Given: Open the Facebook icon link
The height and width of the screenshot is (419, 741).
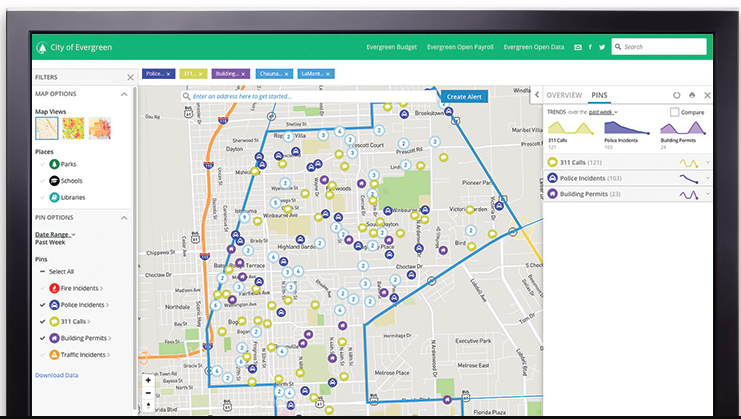Looking at the screenshot, I should (590, 47).
